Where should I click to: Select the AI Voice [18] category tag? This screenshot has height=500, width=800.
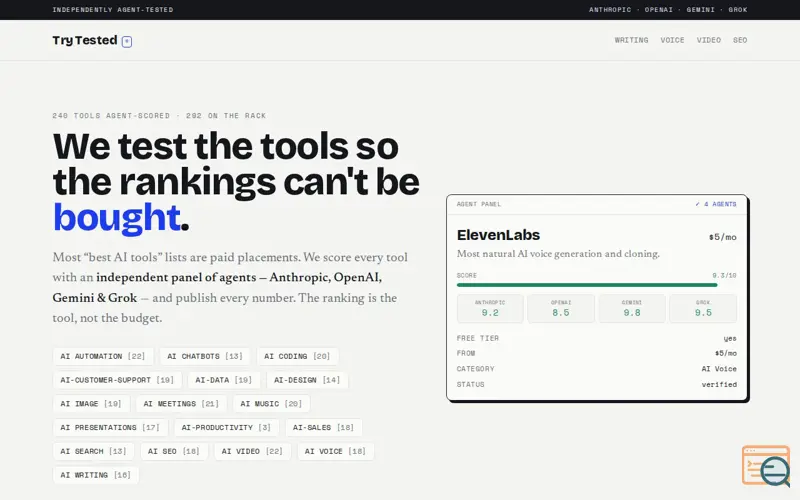pos(335,451)
